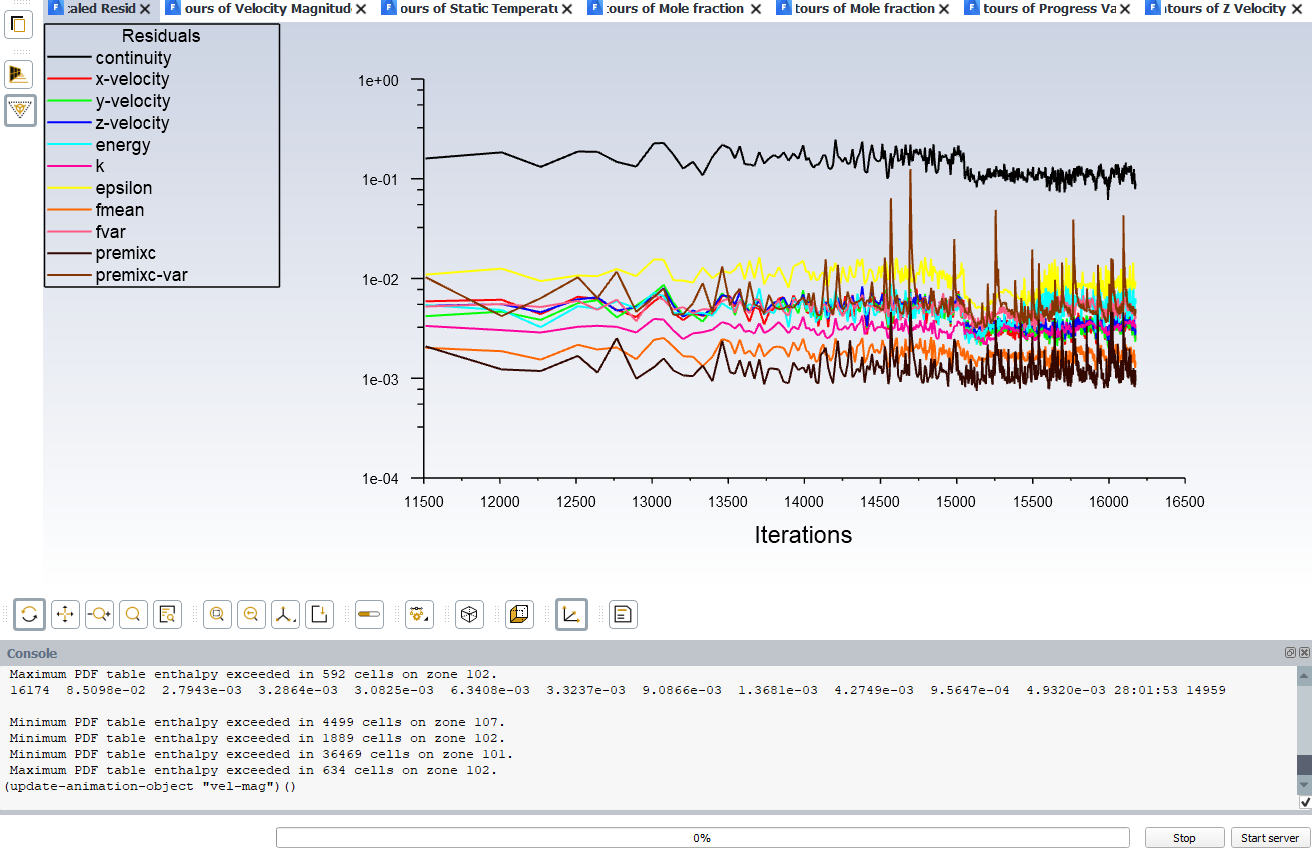1312x849 pixels.
Task: Click the isometric cube view icon
Action: [x=469, y=614]
